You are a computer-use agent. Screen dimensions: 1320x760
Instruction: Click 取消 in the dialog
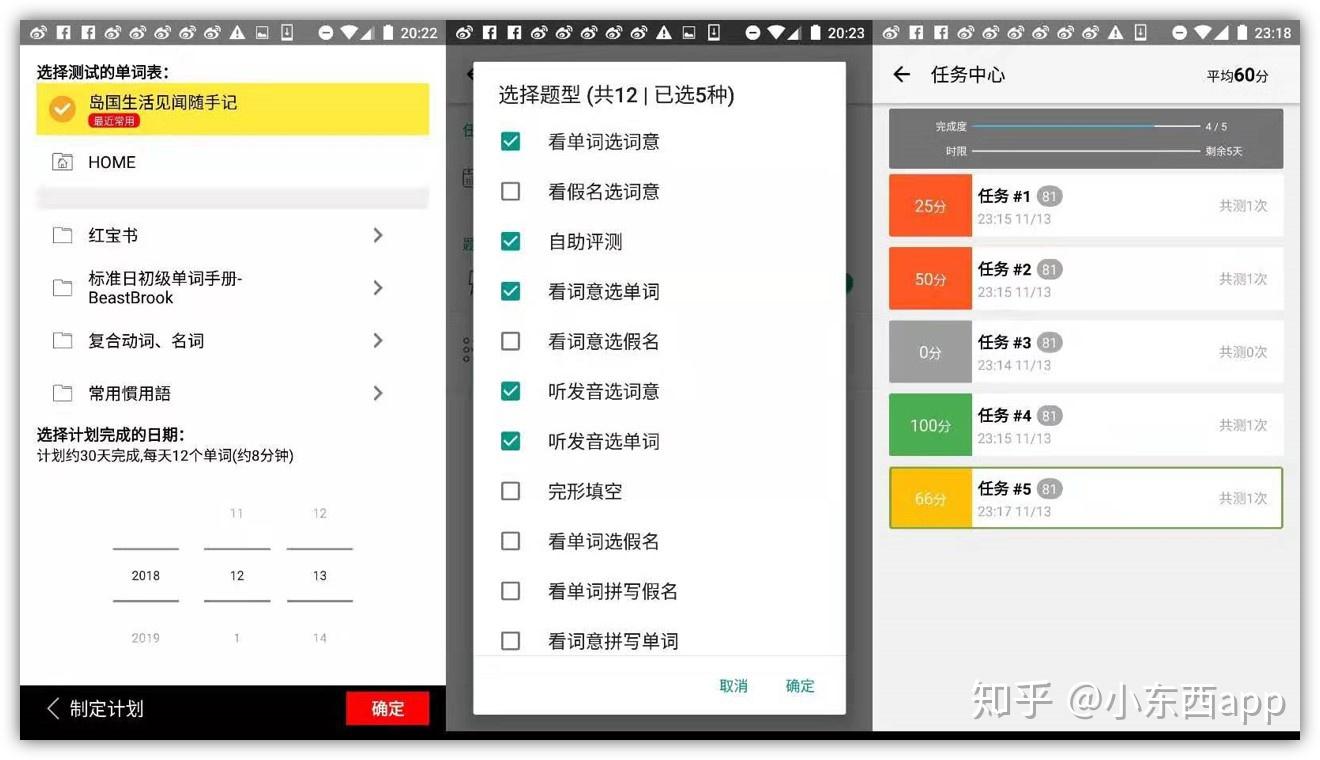(x=733, y=686)
